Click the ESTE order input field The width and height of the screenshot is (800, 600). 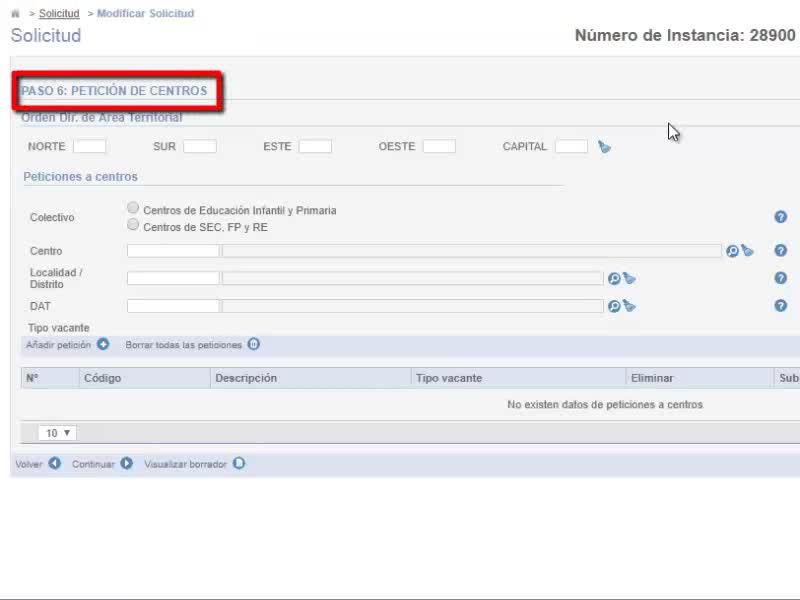point(315,146)
